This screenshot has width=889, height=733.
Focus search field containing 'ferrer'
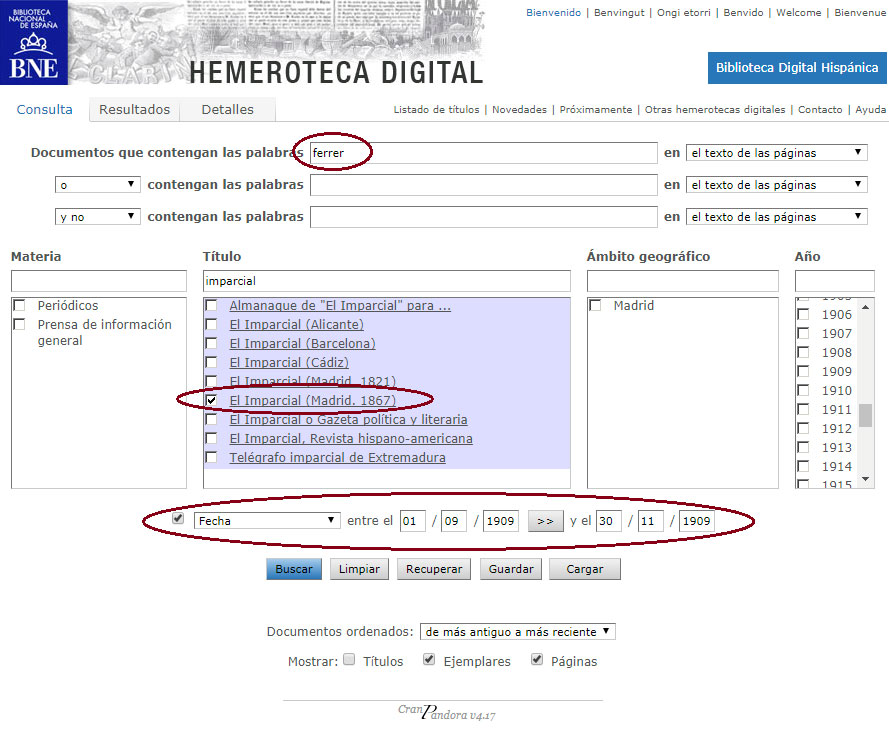pos(484,153)
